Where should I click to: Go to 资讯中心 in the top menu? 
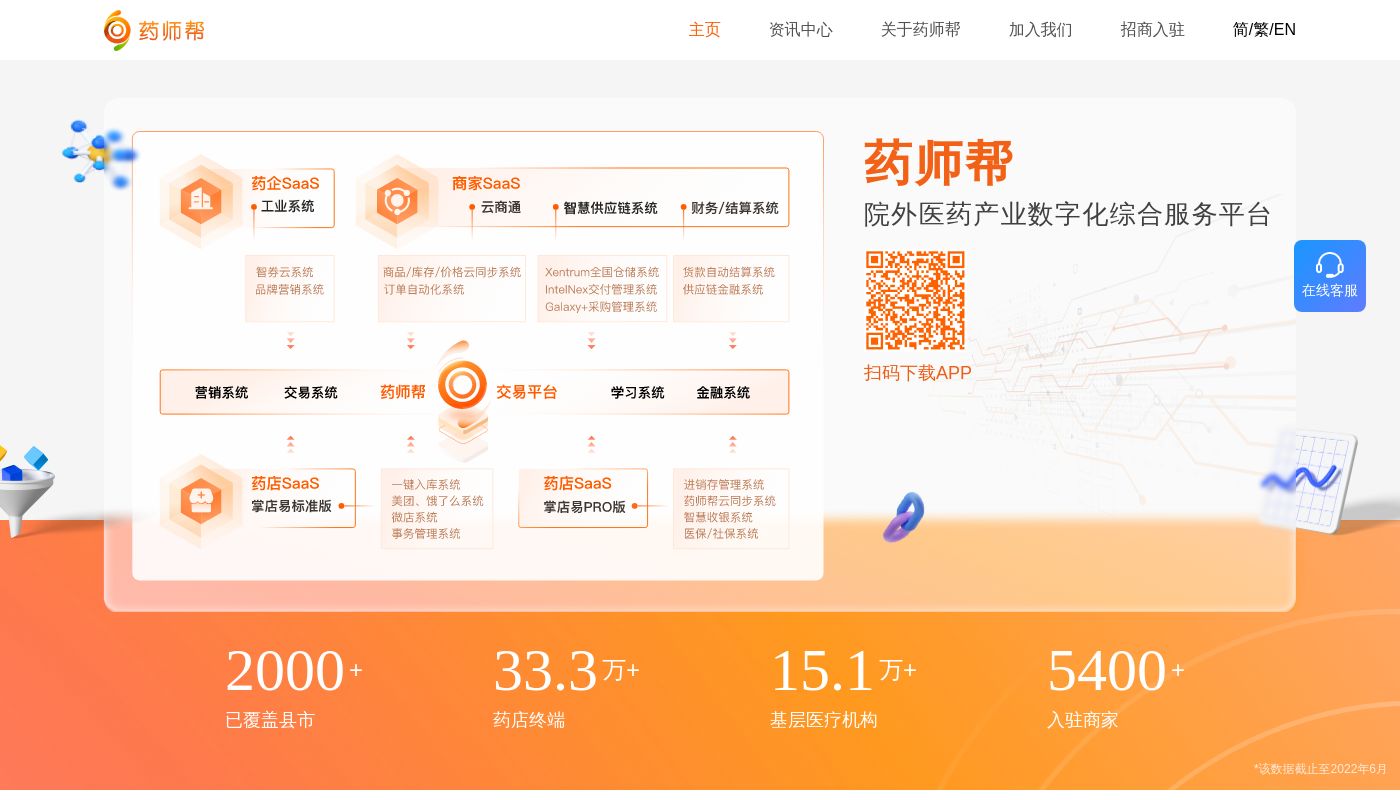point(800,30)
